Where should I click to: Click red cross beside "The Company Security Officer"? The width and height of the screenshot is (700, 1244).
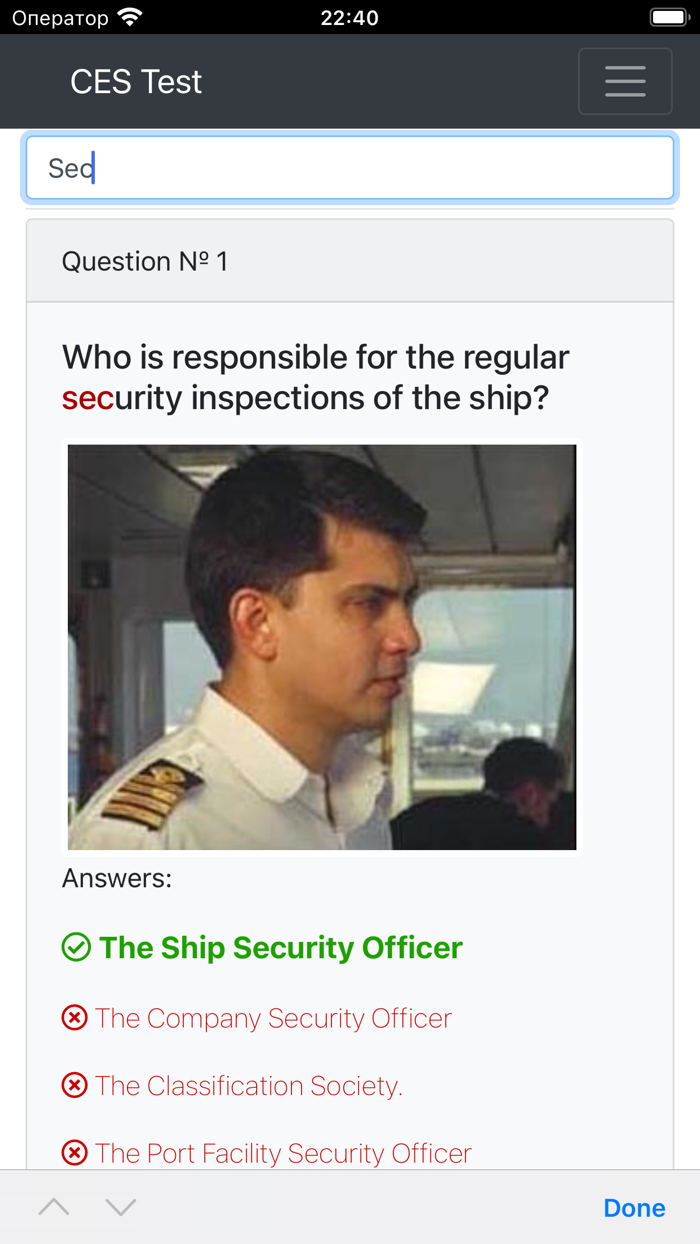(75, 1017)
